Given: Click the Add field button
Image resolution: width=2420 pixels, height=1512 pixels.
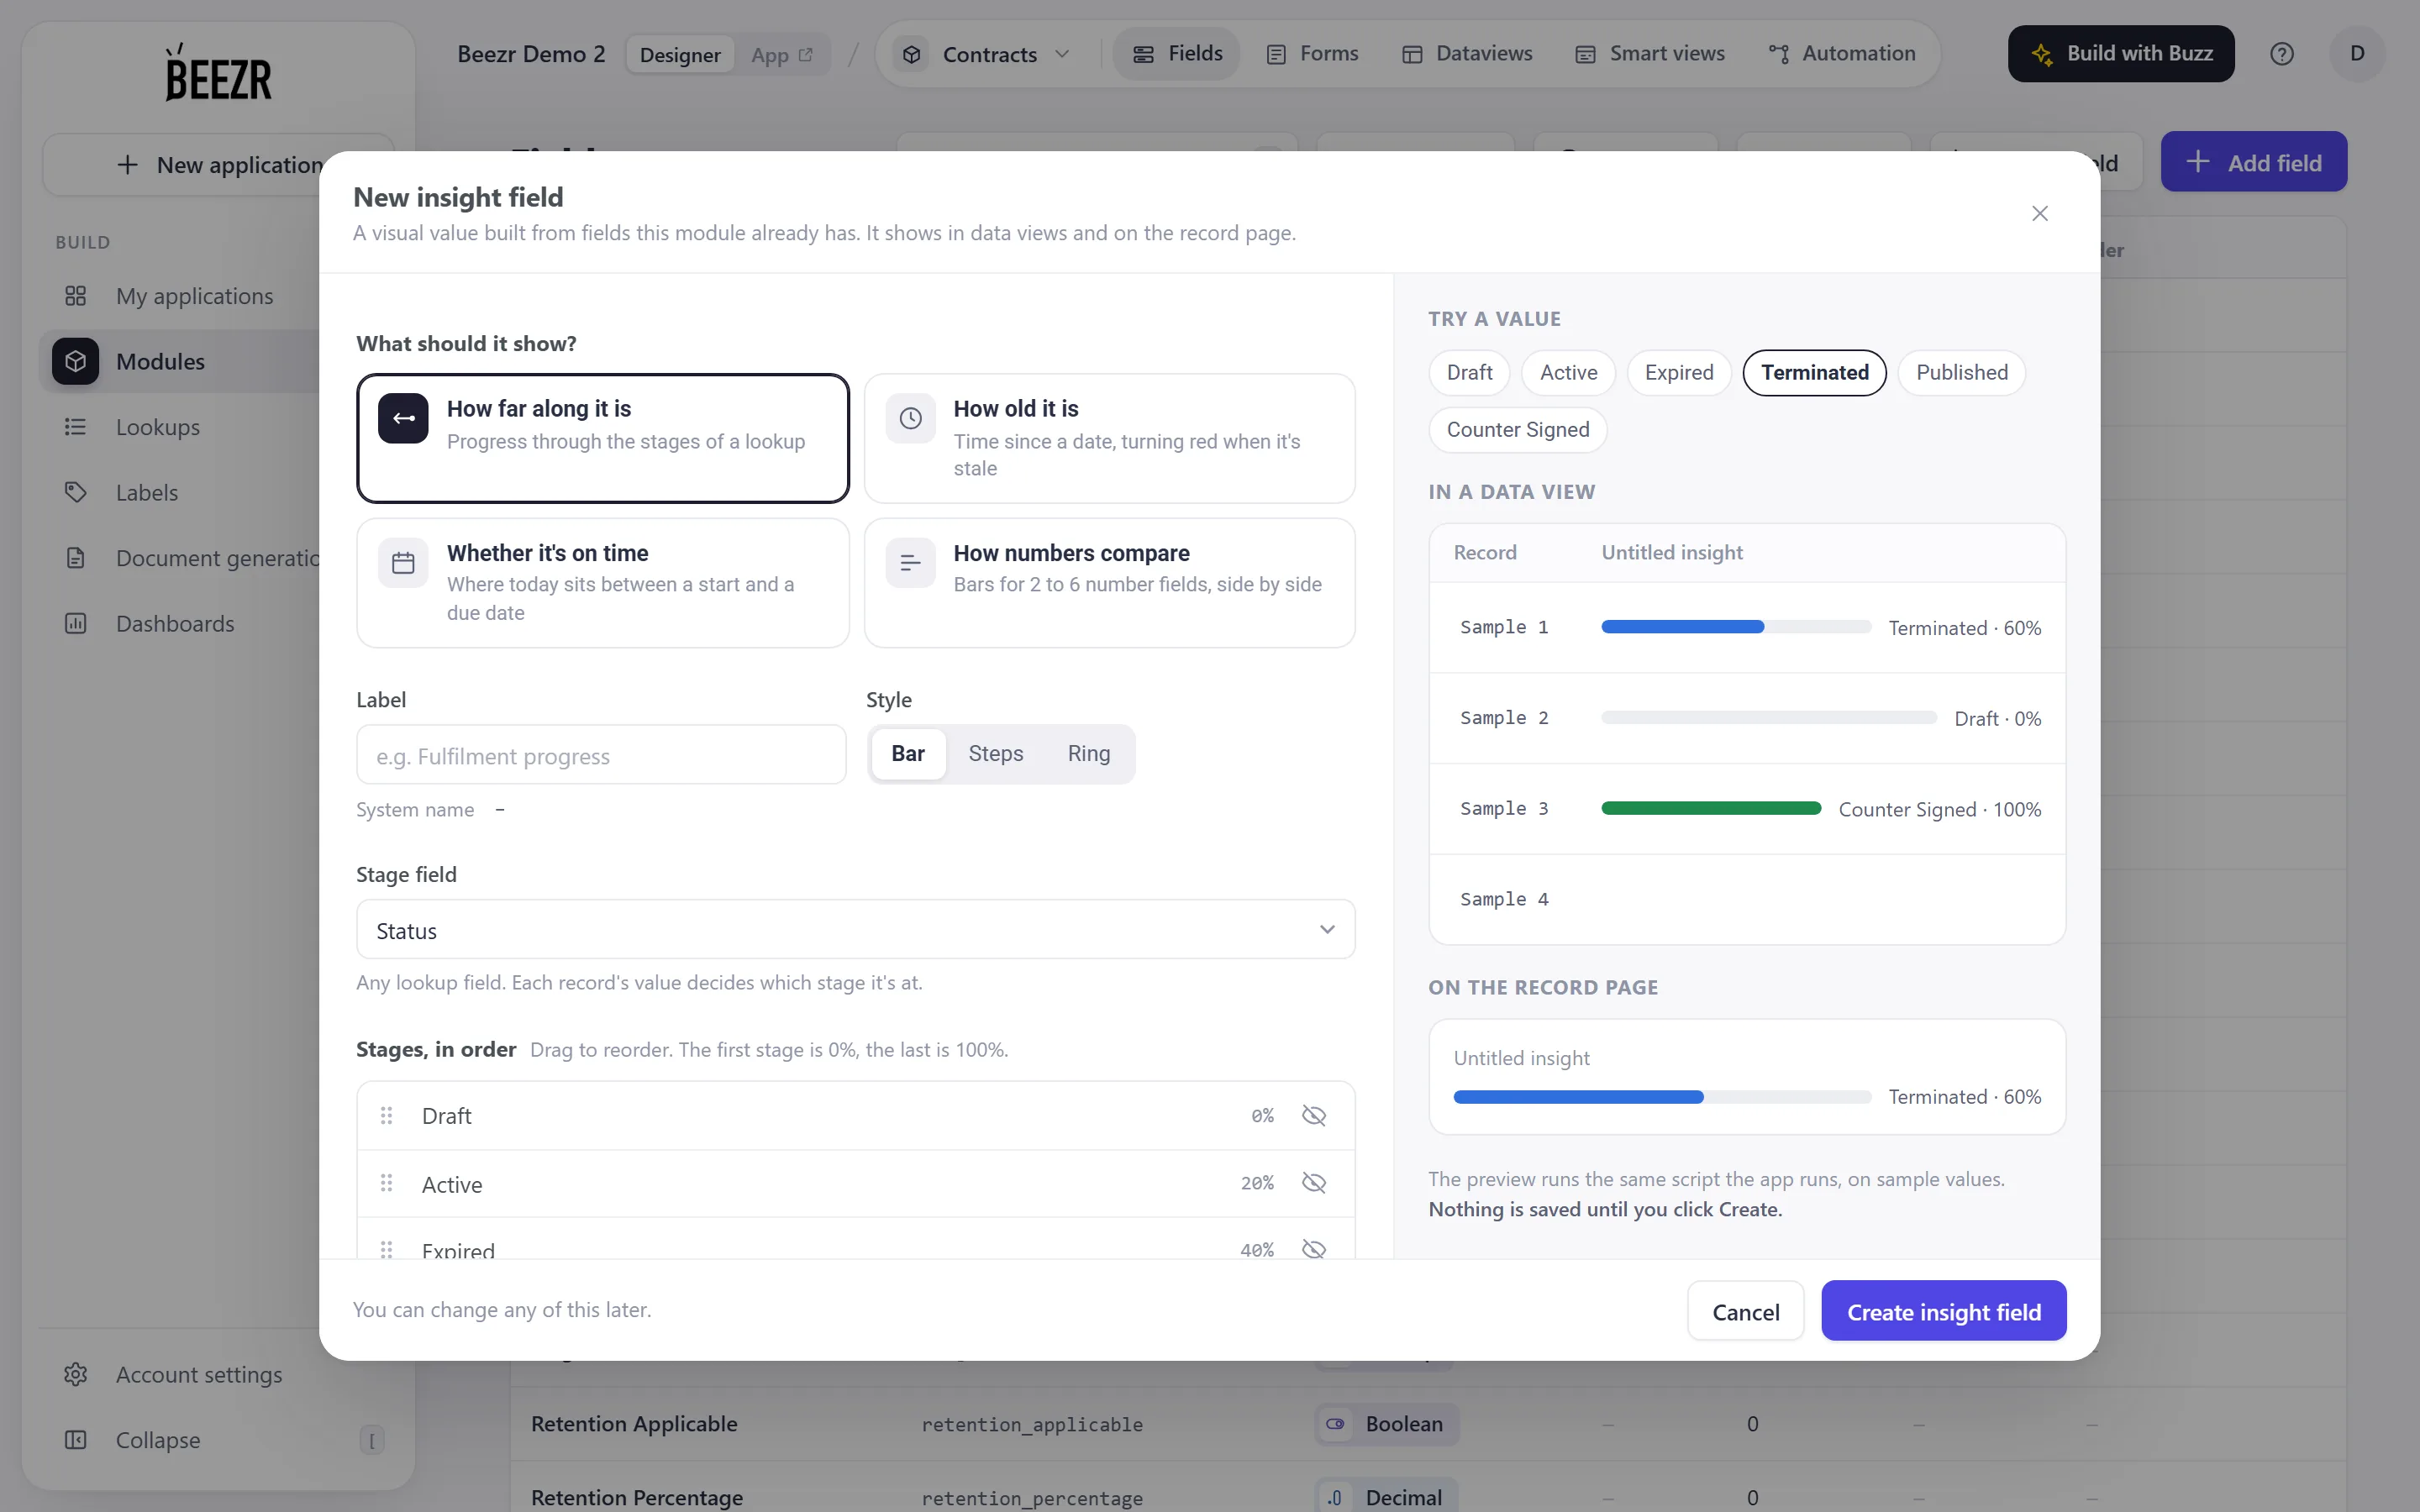Looking at the screenshot, I should click(x=2253, y=162).
